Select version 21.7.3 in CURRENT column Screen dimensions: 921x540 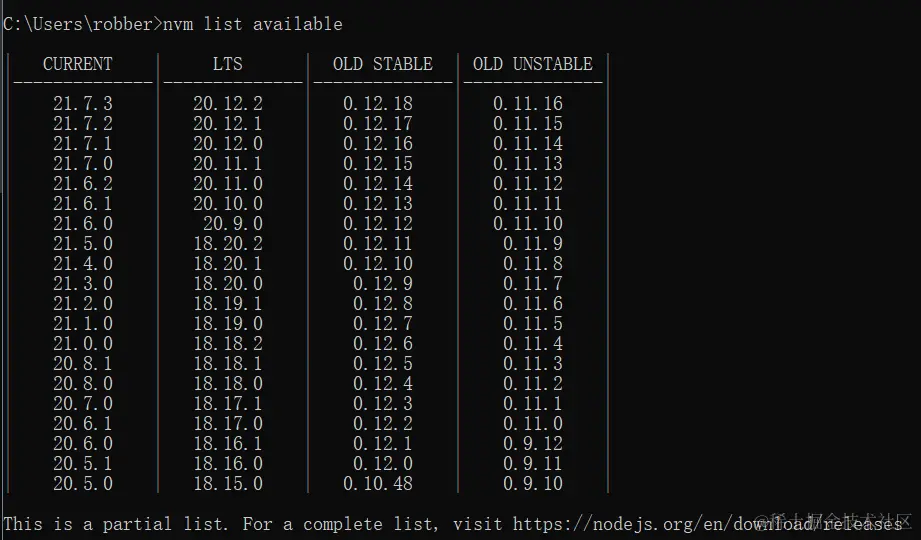(x=83, y=104)
